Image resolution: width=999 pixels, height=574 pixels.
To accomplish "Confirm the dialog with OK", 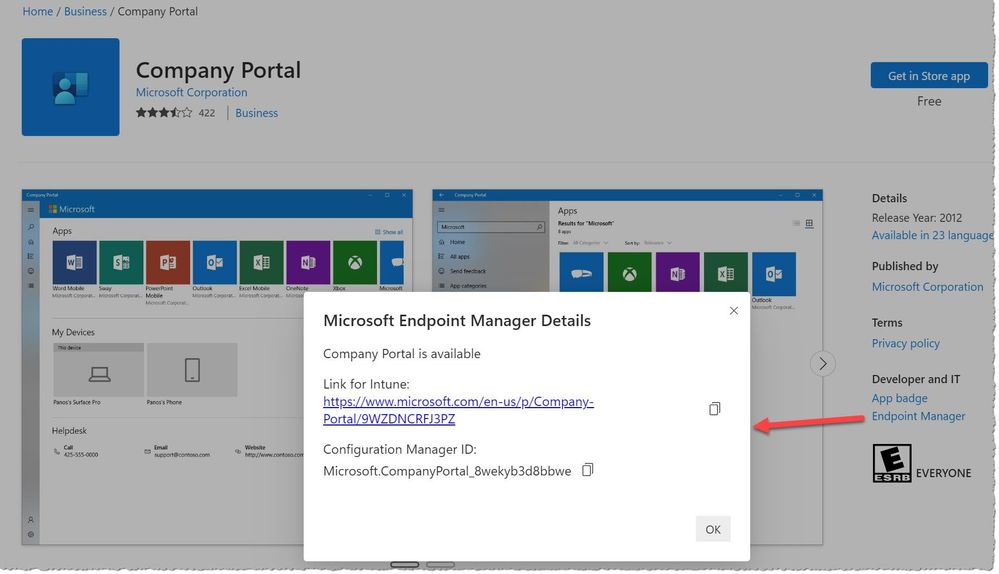I will (x=713, y=529).
